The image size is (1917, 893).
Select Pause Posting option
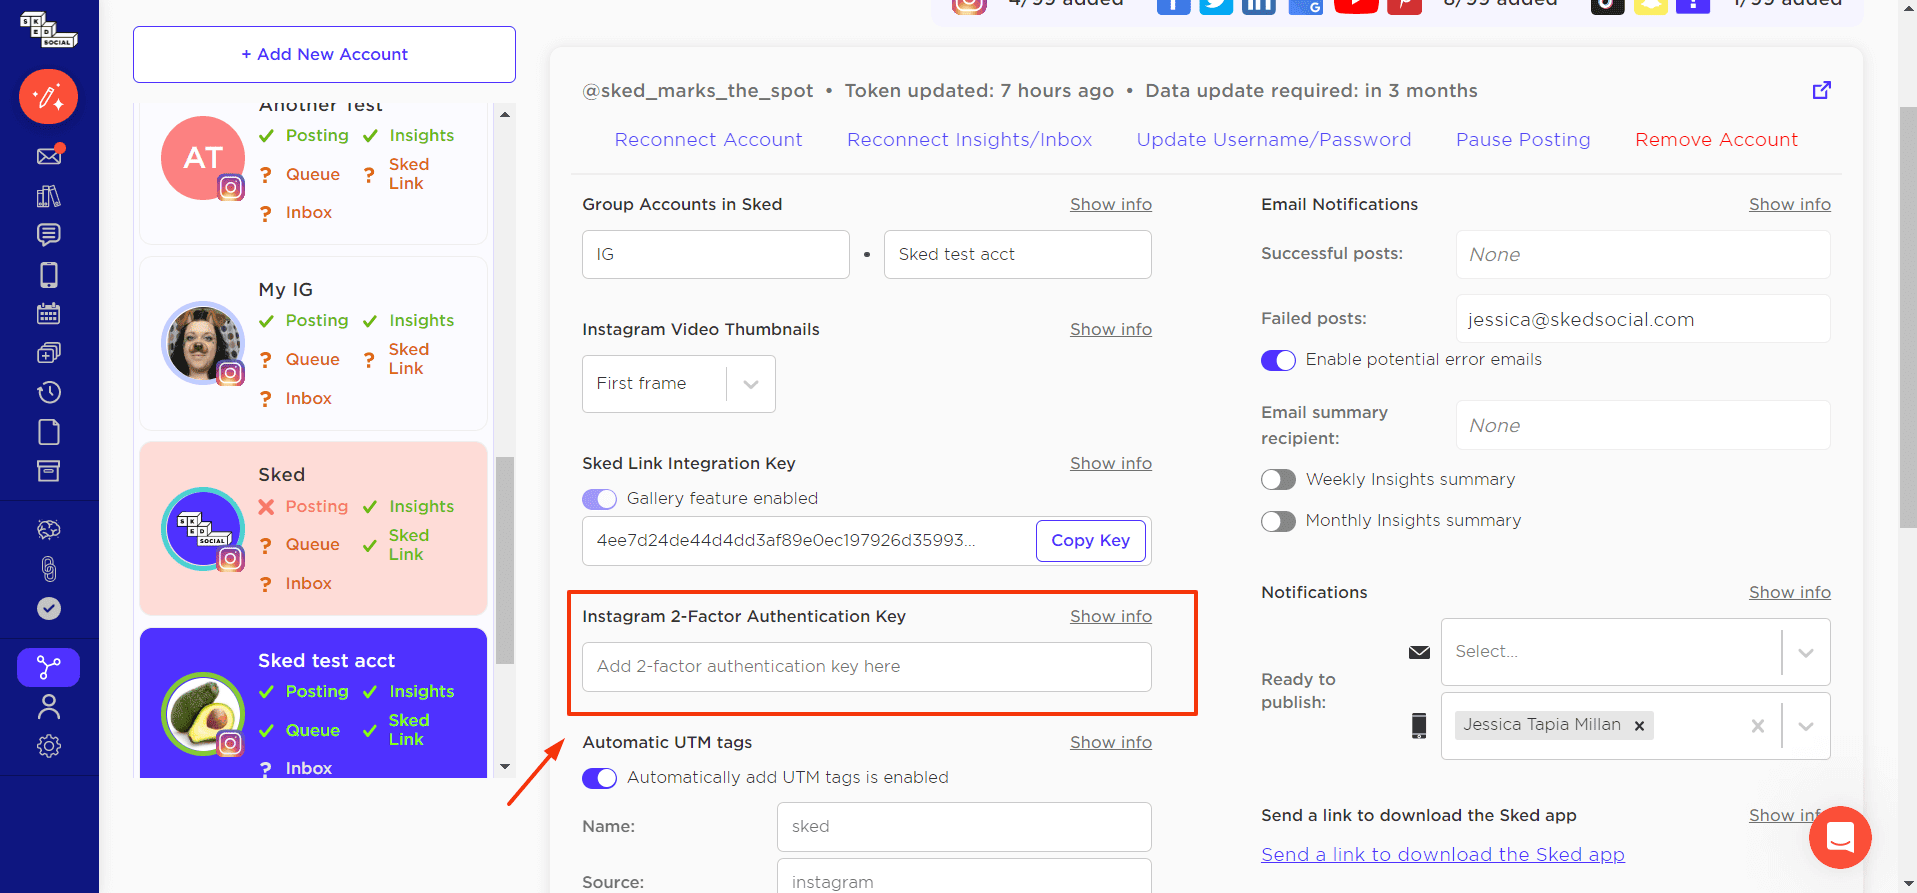click(1523, 140)
